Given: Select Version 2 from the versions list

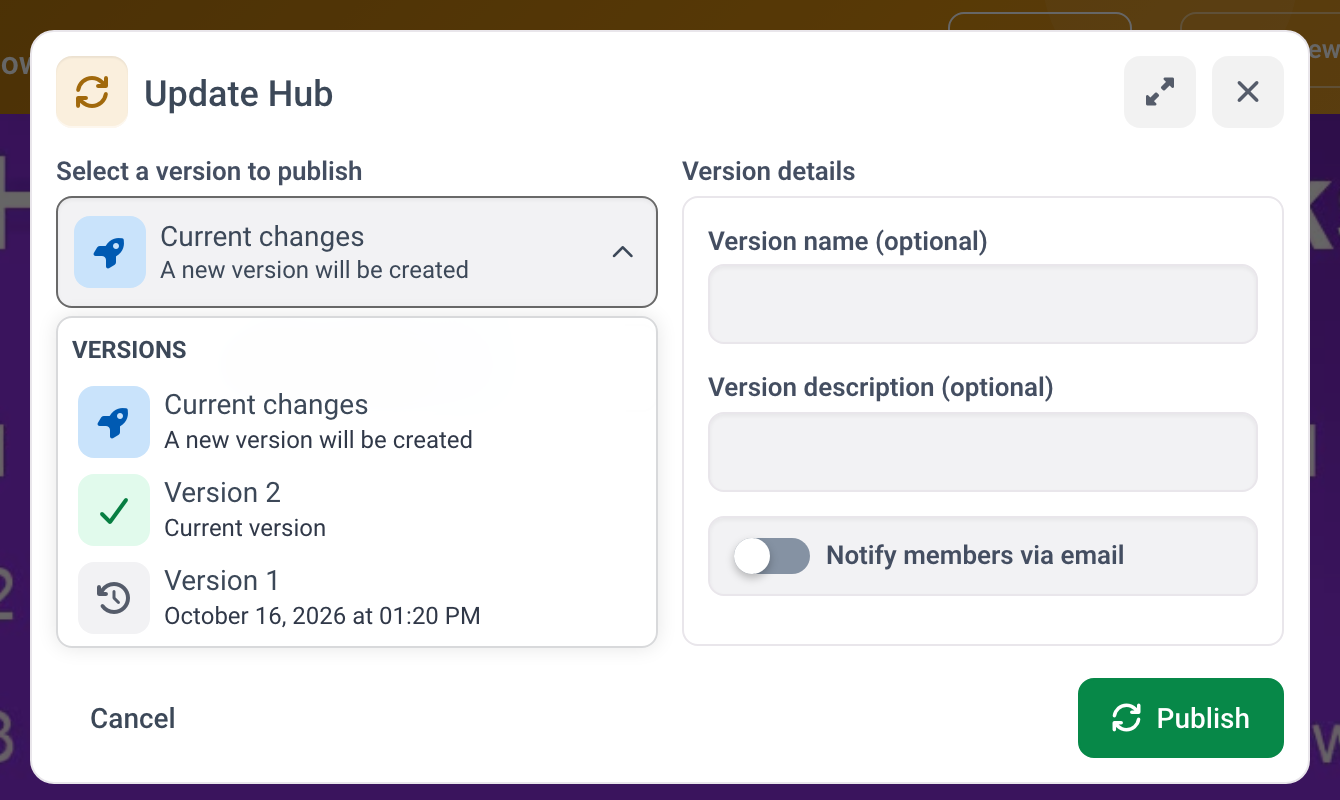Looking at the screenshot, I should [357, 510].
